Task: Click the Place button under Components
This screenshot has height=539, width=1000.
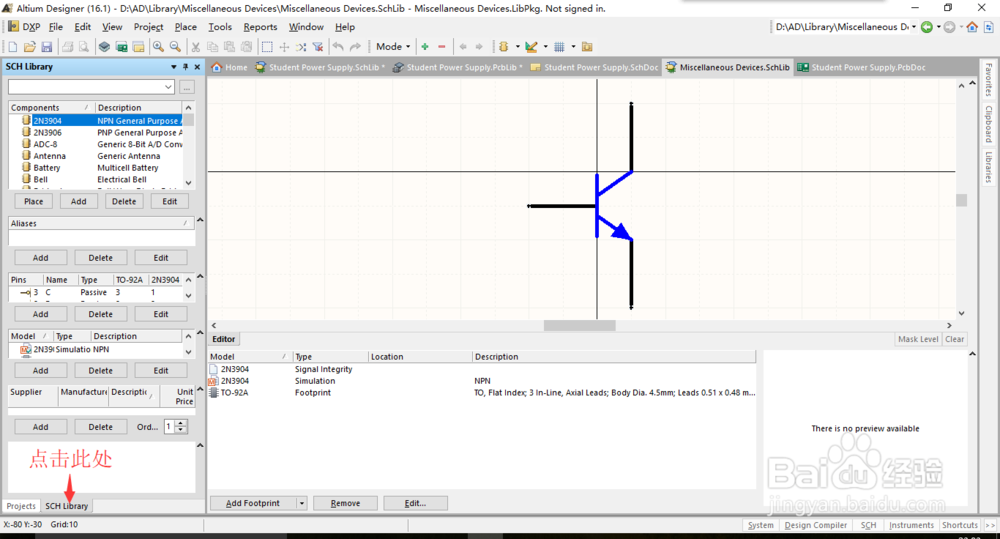Action: pos(34,201)
